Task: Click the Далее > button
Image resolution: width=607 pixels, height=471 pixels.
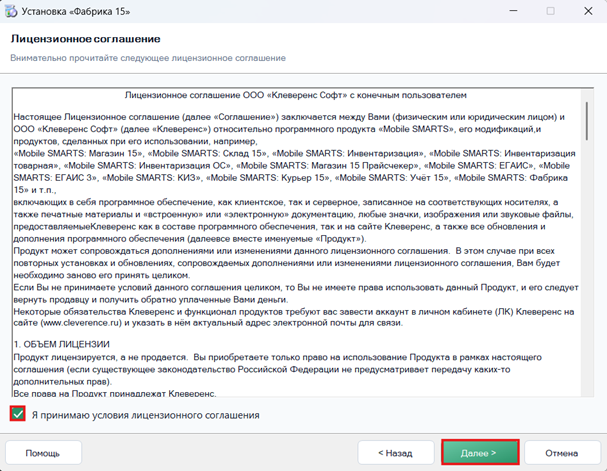Action: click(x=480, y=452)
